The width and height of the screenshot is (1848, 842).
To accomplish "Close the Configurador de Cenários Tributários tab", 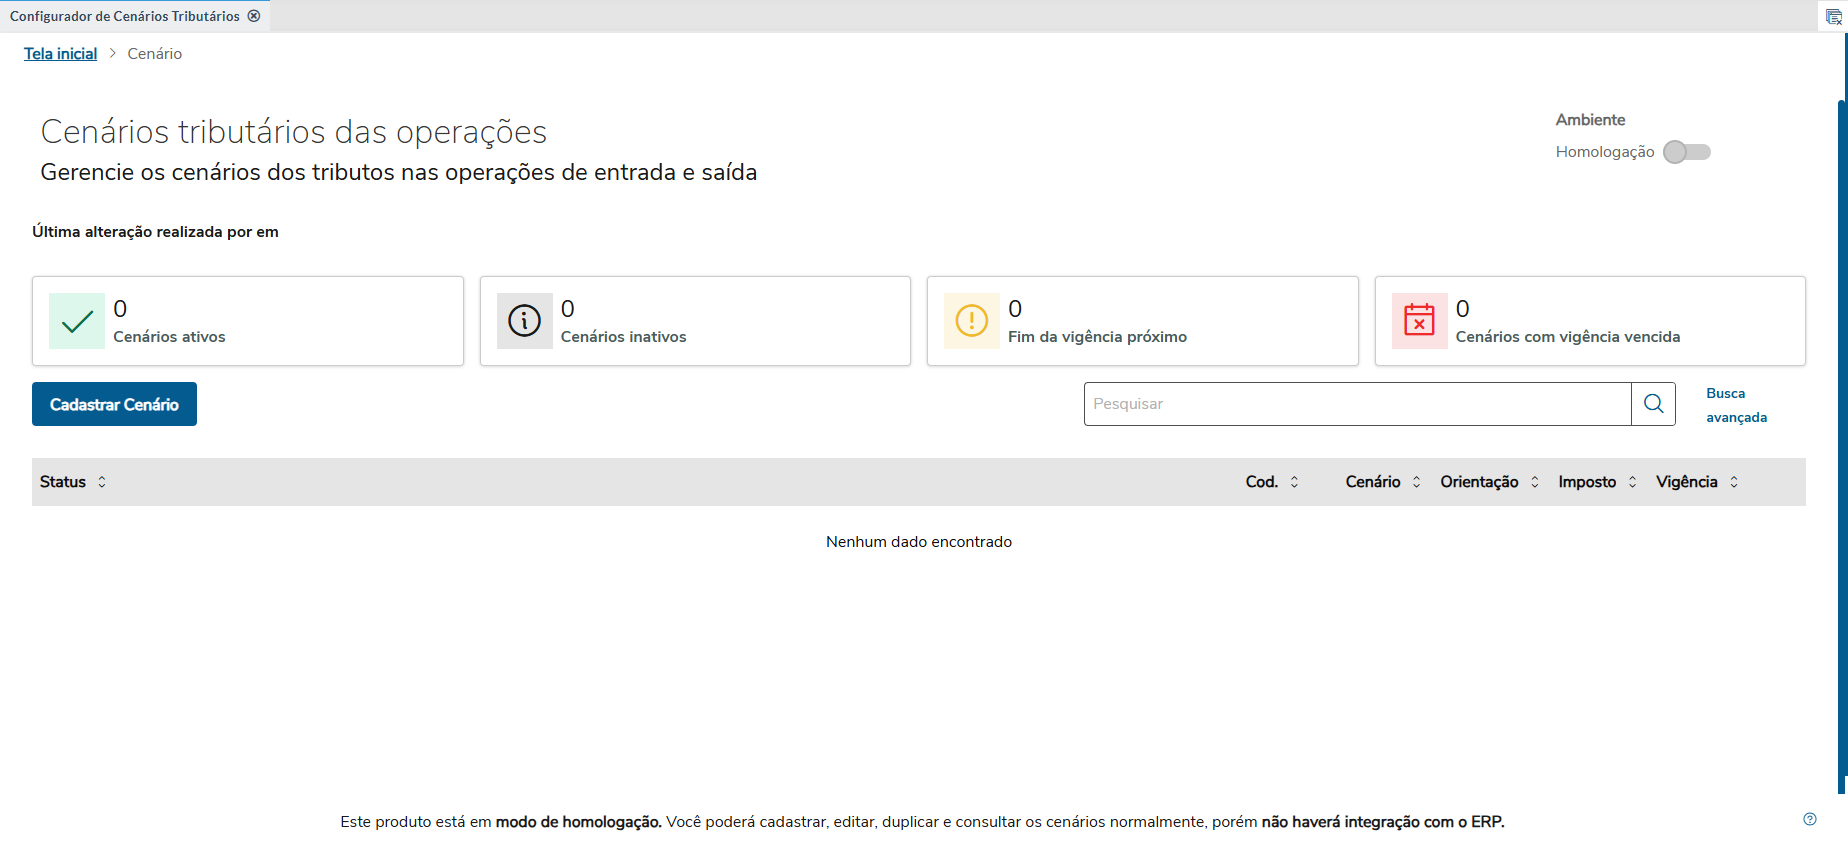I will tap(254, 16).
